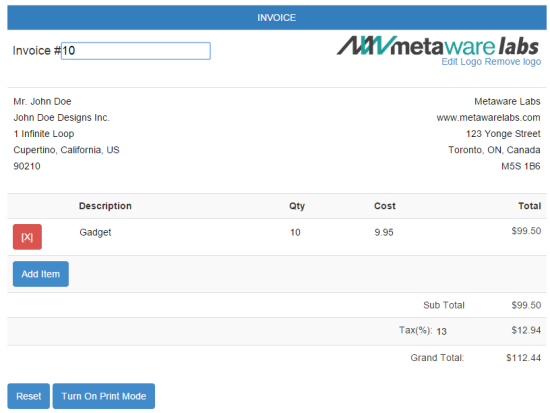The image size is (550, 413).
Task: Click John Doe Designs Inc. company text
Action: coord(61,118)
